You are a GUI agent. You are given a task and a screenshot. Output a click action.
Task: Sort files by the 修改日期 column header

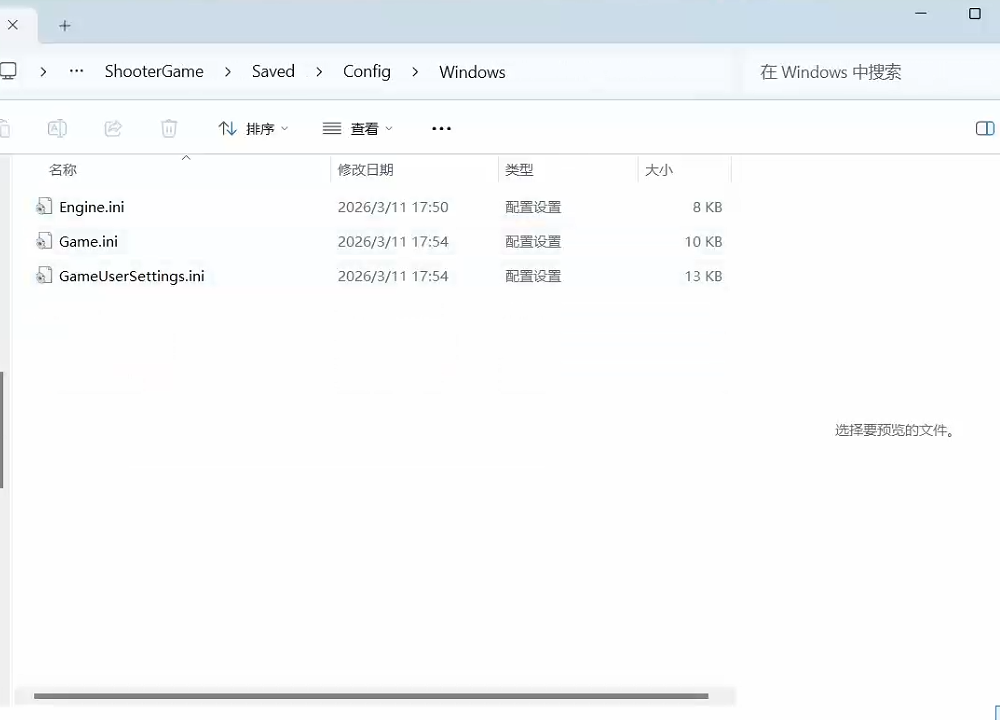tap(365, 170)
